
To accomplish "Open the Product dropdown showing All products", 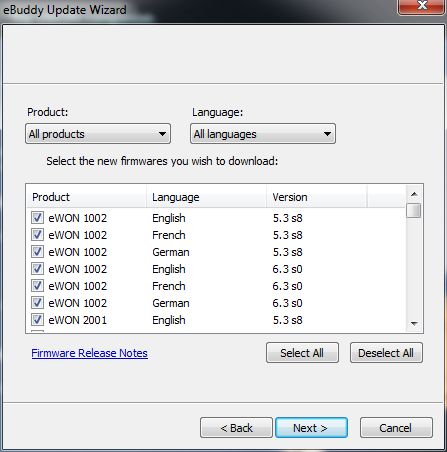I will [x=98, y=134].
